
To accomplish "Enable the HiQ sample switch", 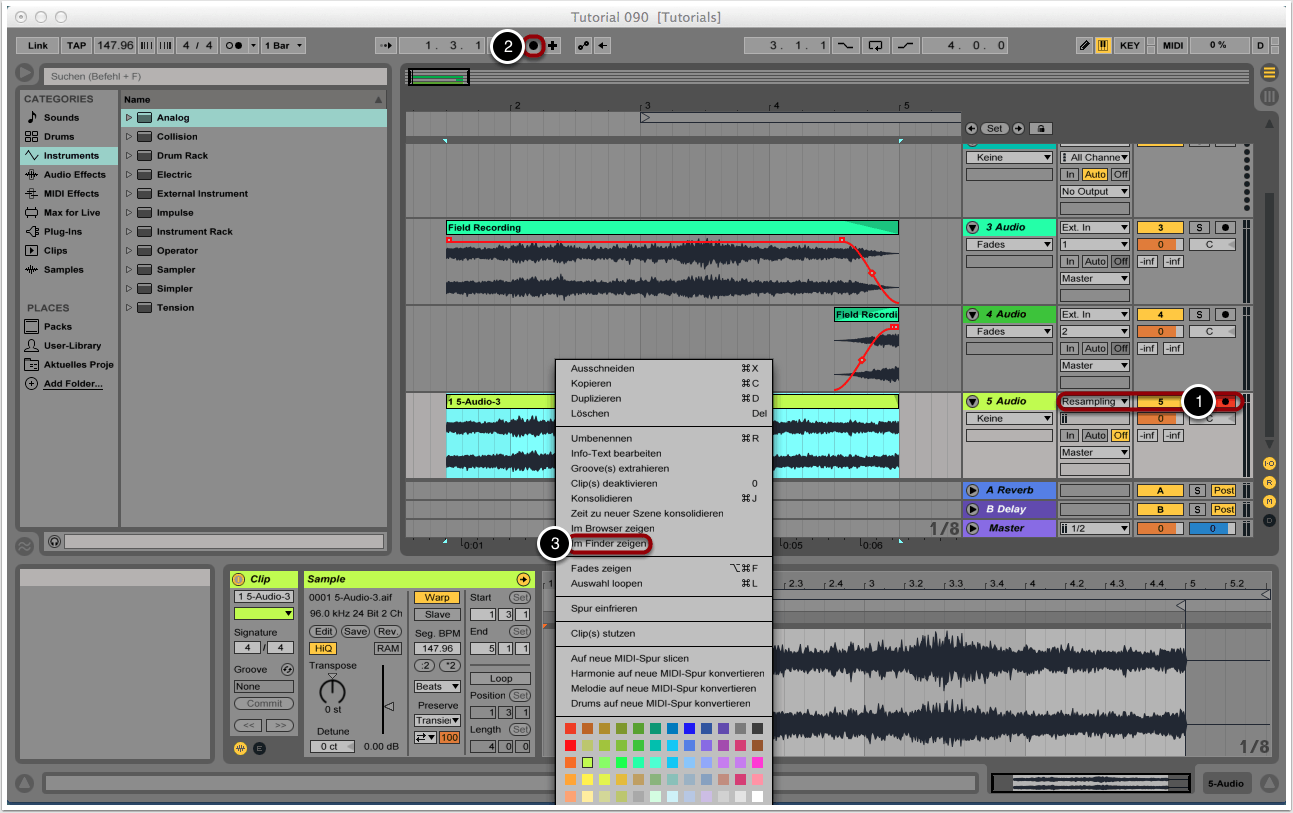I will click(323, 649).
